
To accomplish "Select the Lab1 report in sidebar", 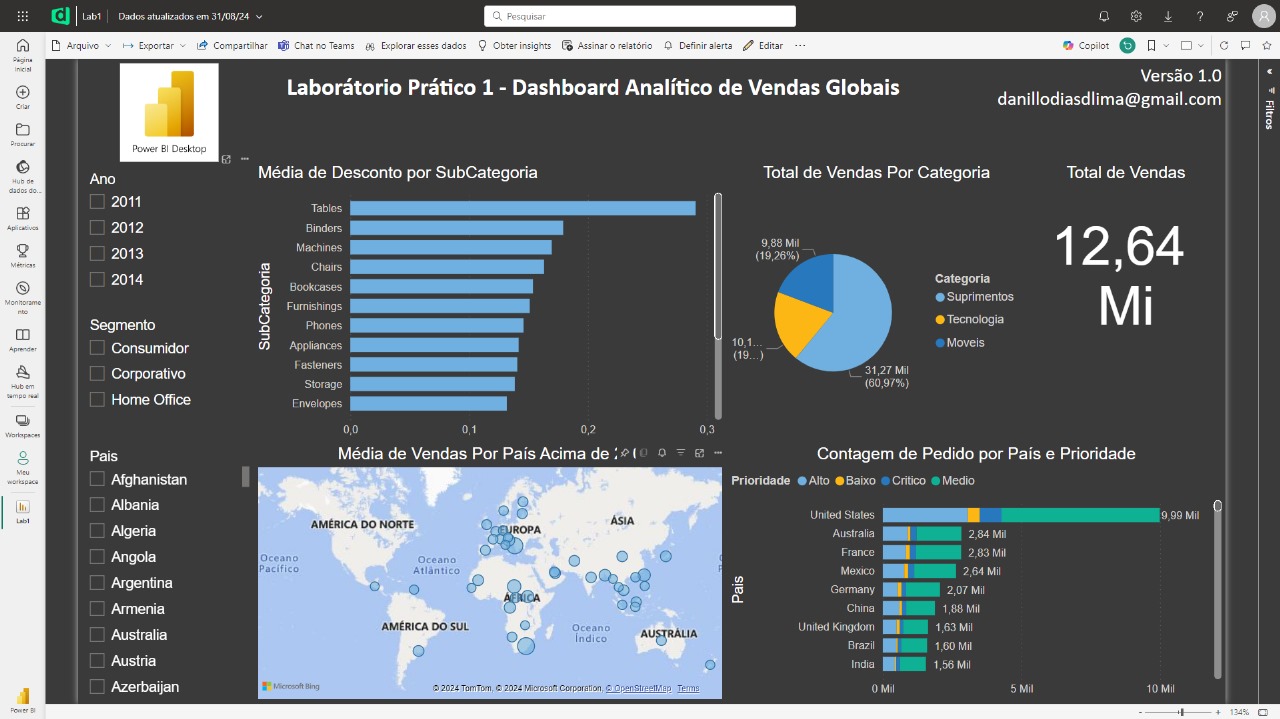I will point(23,512).
